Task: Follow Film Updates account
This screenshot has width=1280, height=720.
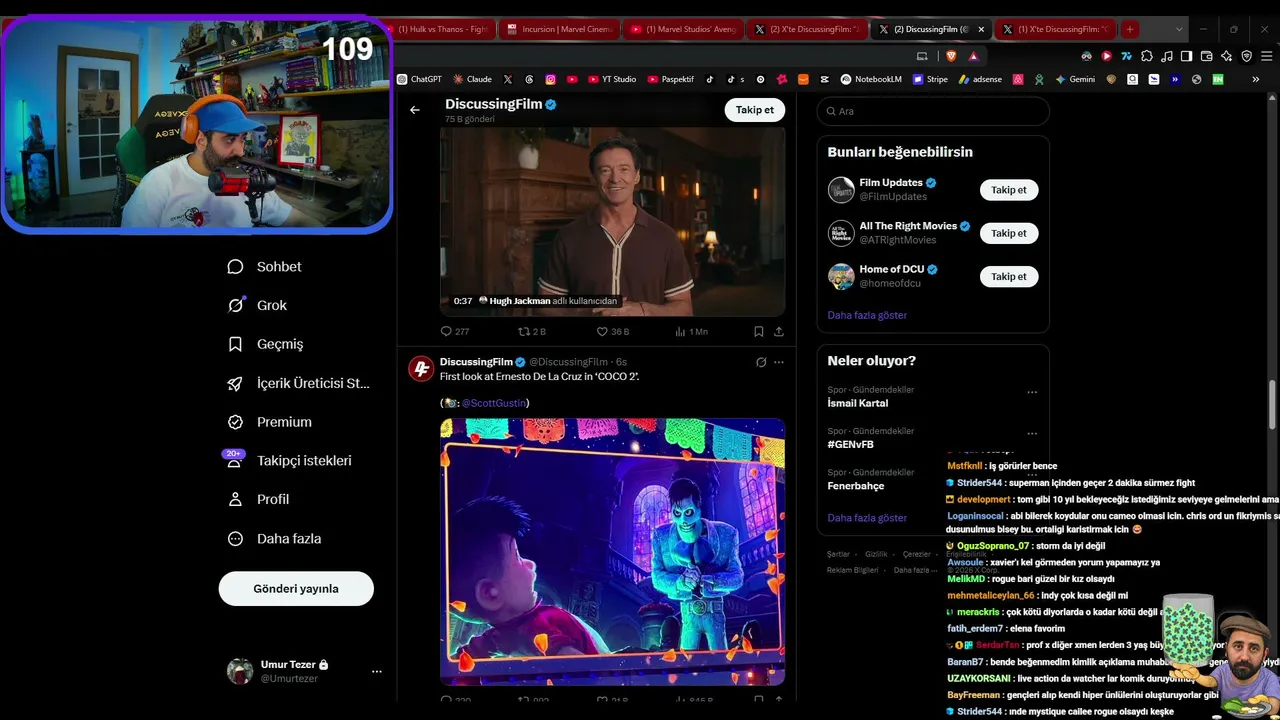Action: click(1009, 190)
